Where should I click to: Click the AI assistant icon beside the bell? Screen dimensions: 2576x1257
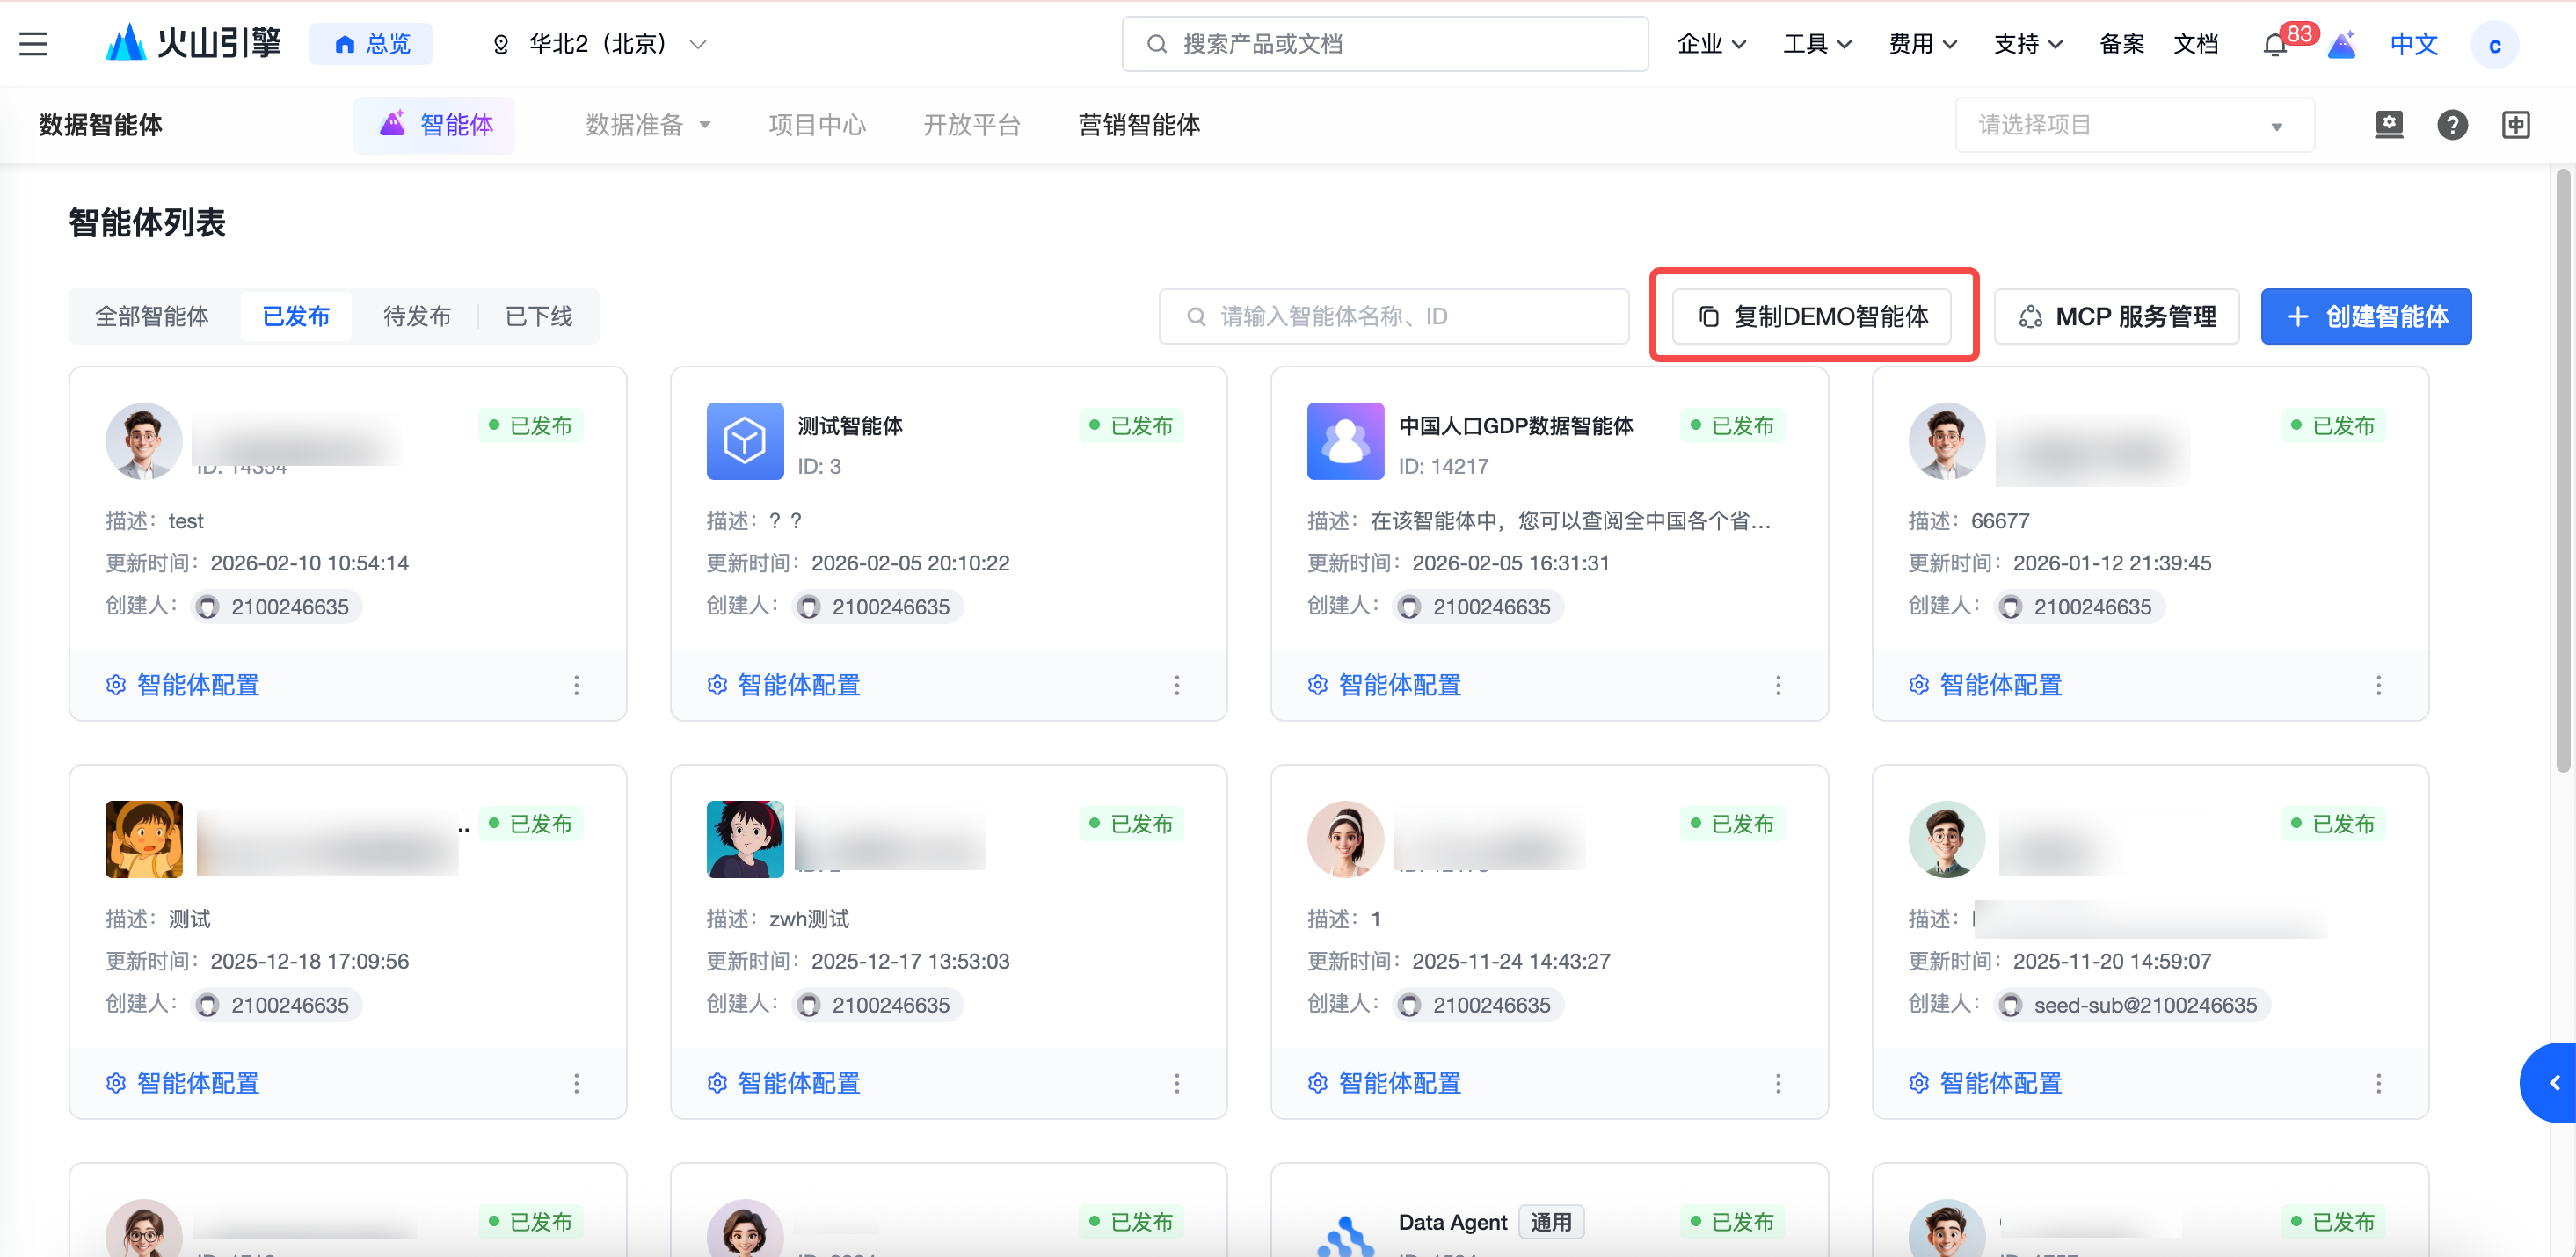[2342, 45]
